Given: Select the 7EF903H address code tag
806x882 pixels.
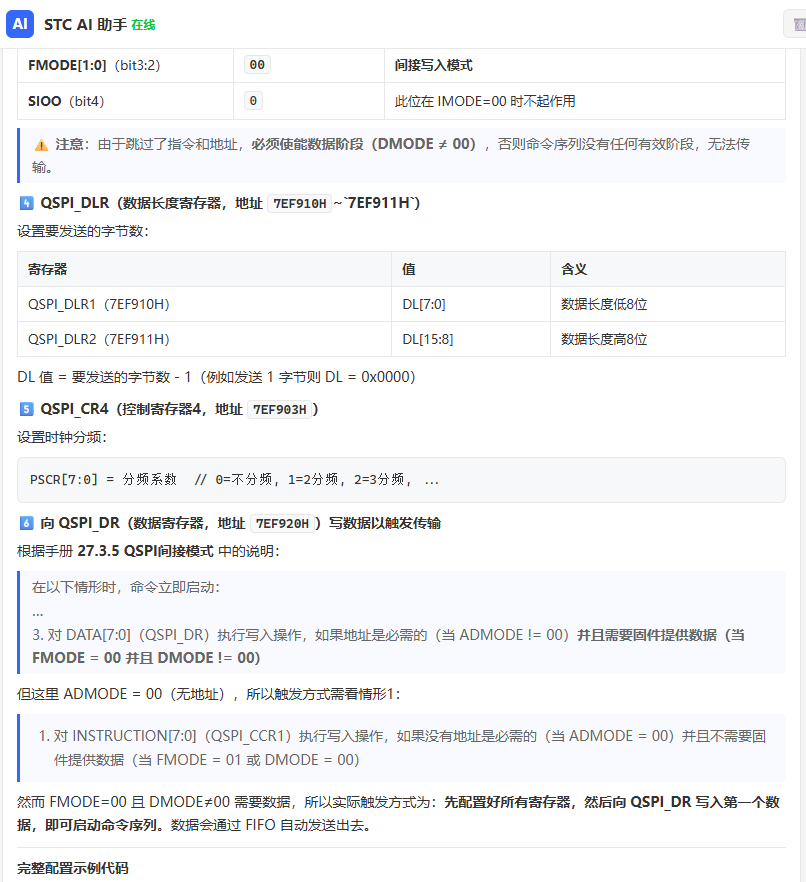Looking at the screenshot, I should [280, 410].
